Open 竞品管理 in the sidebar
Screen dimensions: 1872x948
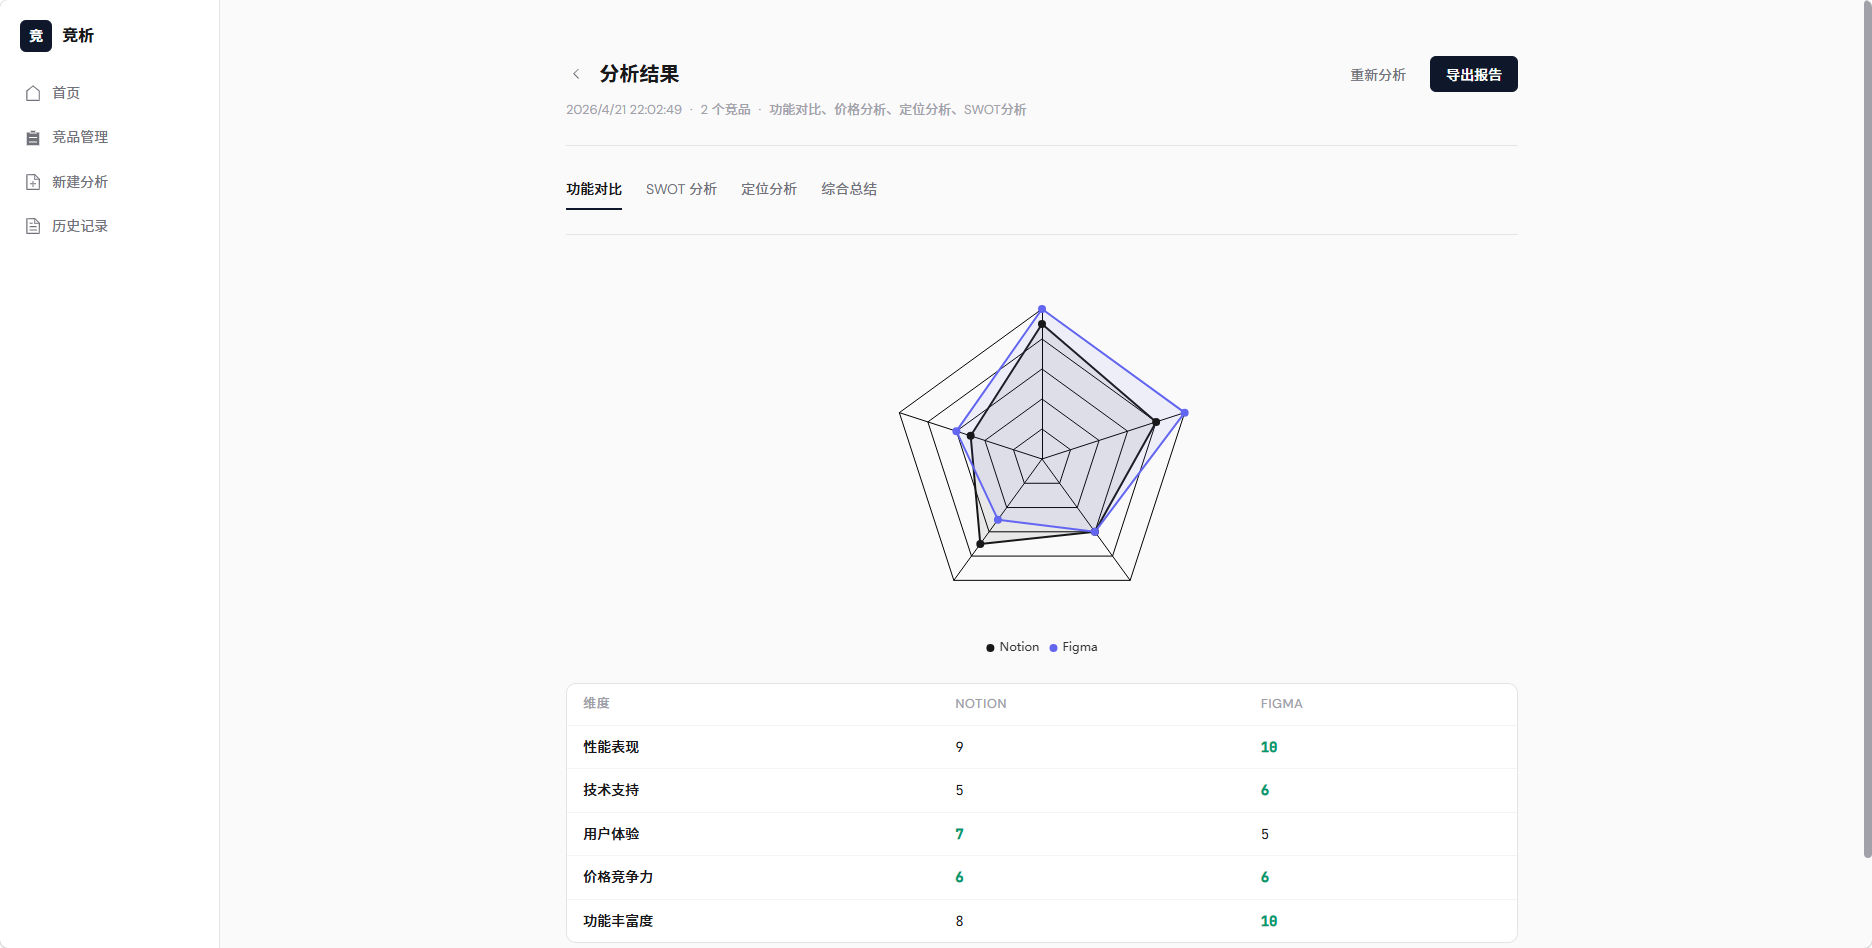click(x=80, y=137)
